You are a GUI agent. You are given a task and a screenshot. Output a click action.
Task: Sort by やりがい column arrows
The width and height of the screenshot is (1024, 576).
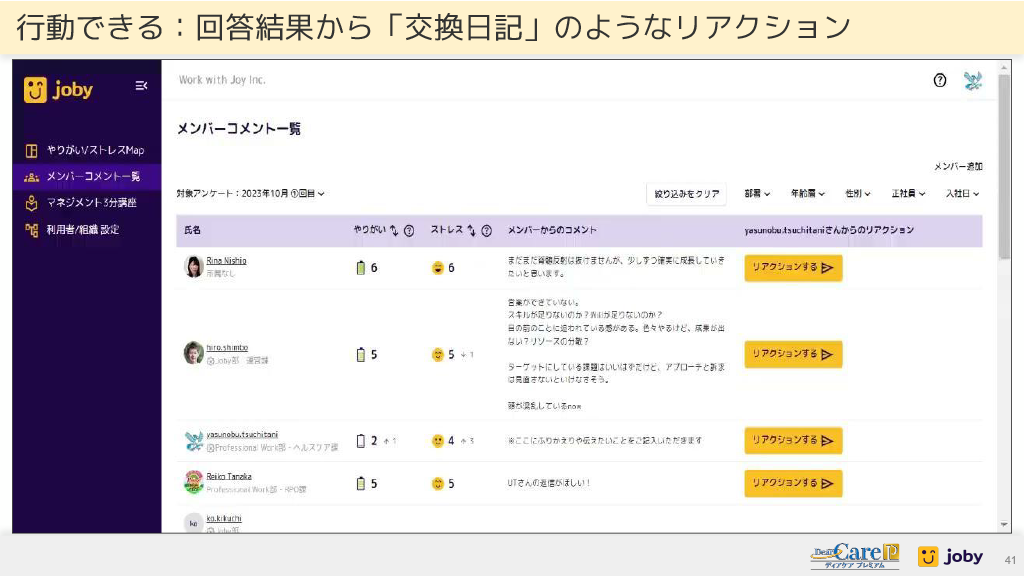pyautogui.click(x=394, y=231)
